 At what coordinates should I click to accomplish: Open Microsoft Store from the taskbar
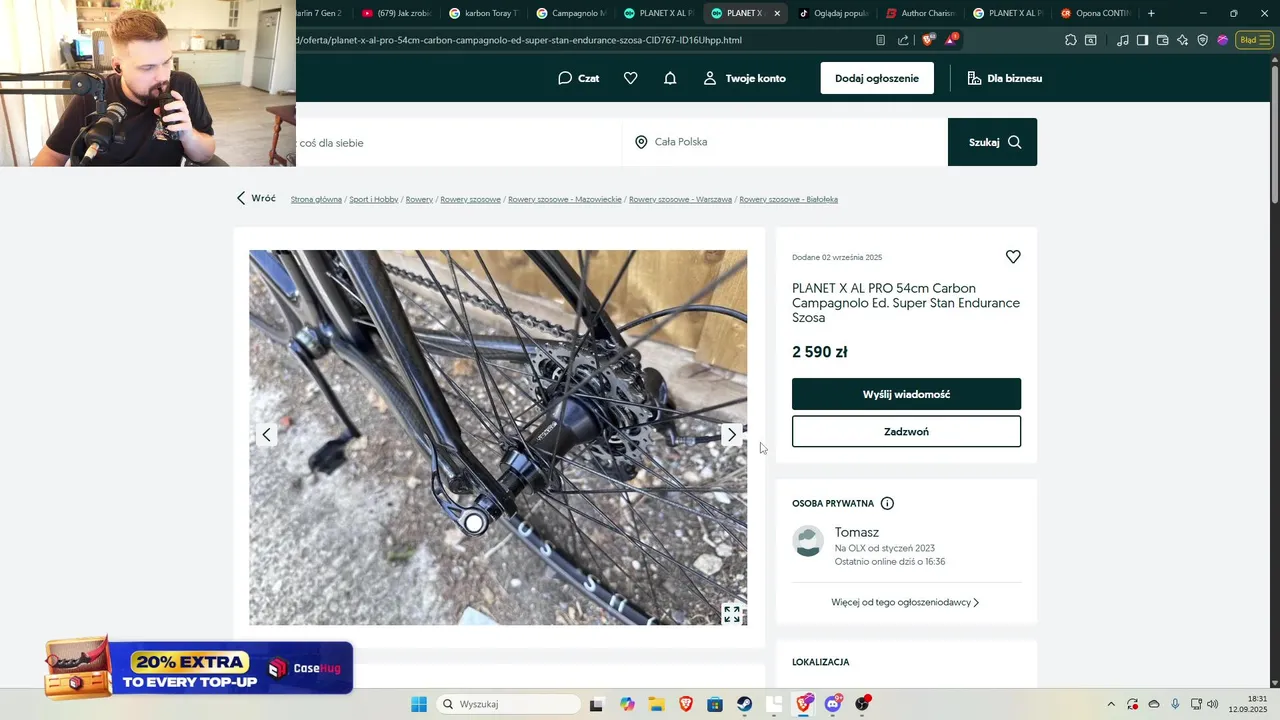(715, 704)
